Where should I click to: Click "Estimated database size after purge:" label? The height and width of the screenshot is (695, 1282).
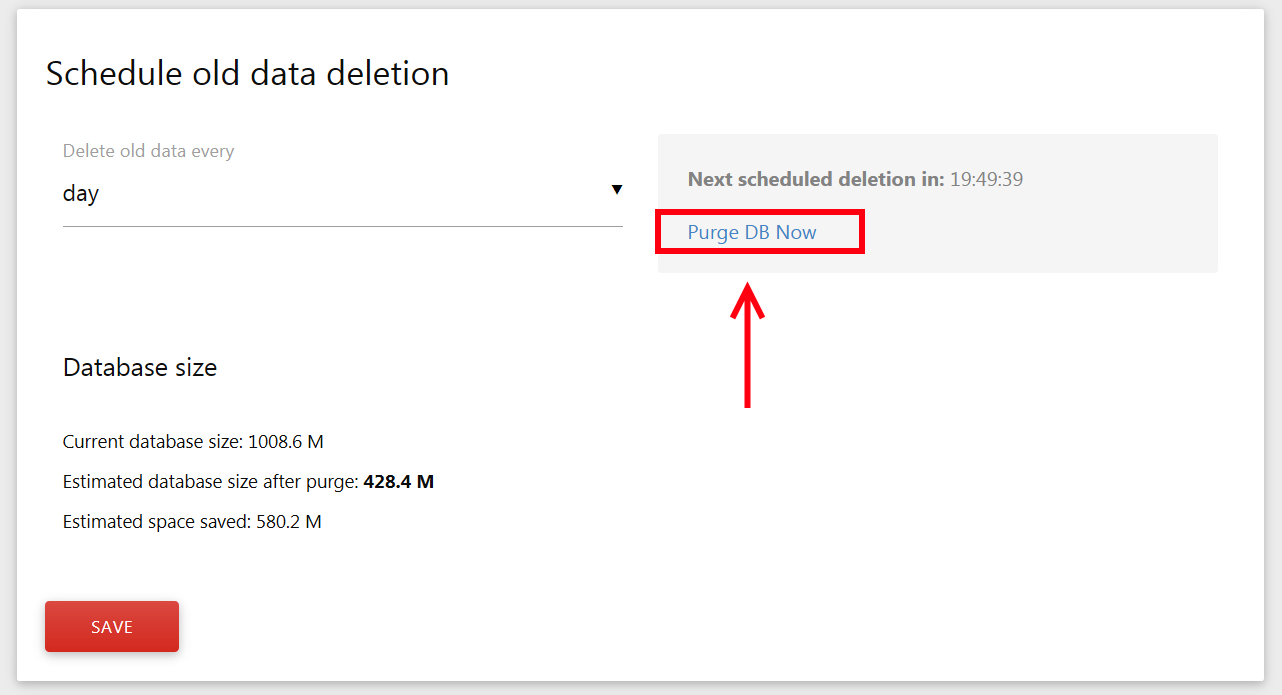point(210,482)
